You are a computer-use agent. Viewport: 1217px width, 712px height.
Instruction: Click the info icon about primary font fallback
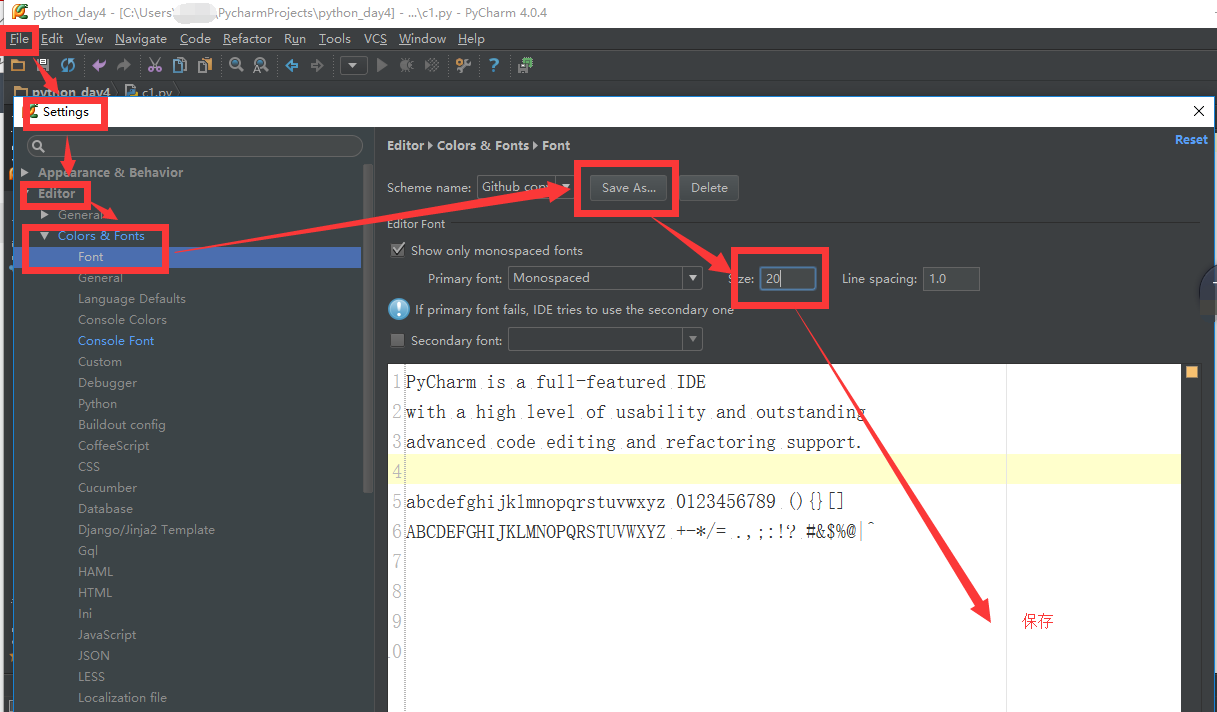[399, 309]
